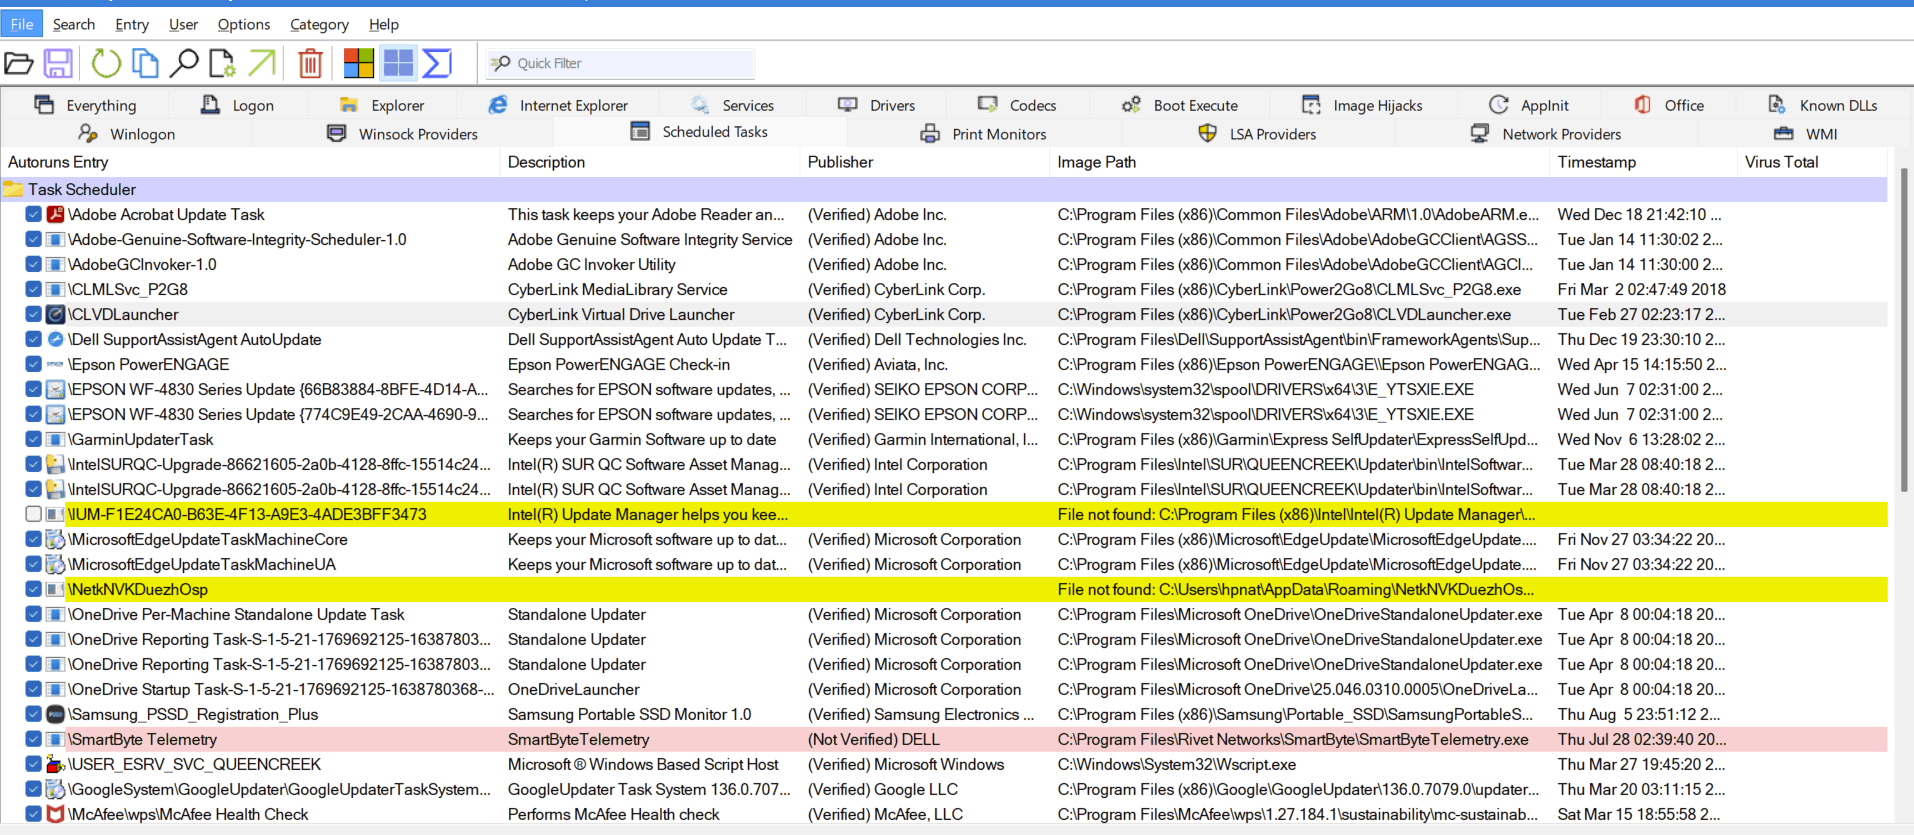This screenshot has height=835, width=1914.
Task: Open the User menu
Action: tap(183, 24)
